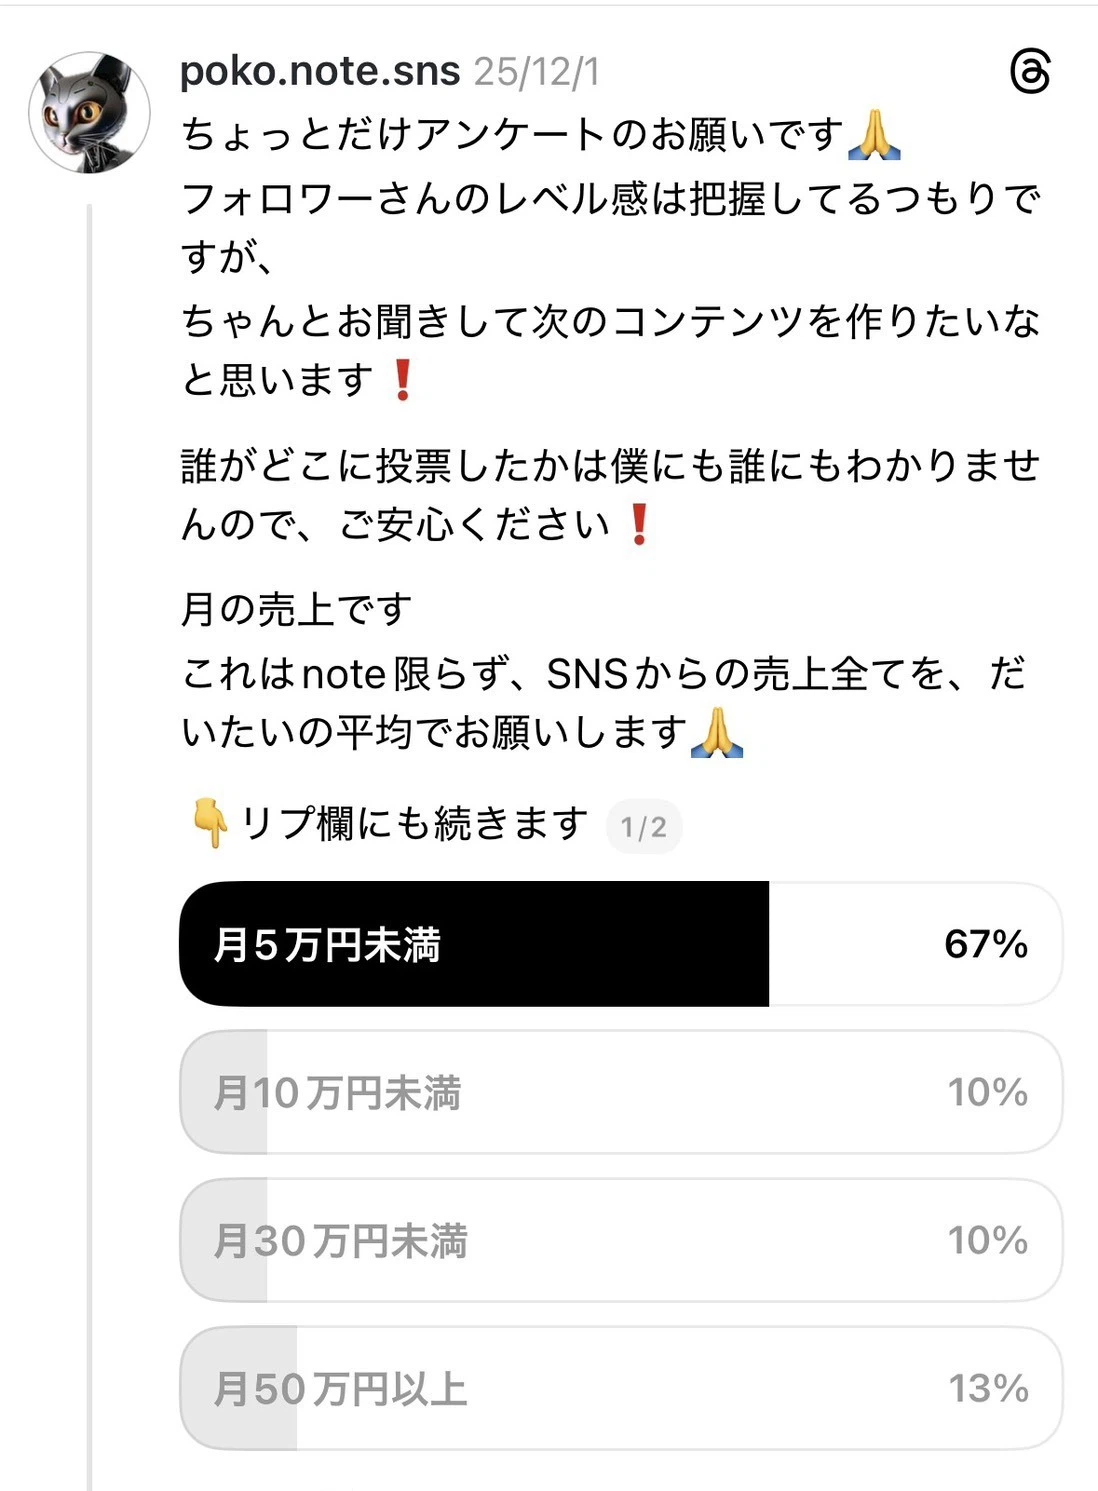Choose the 月30万円未満 poll option
Image resolution: width=1098 pixels, height=1491 pixels.
point(620,1240)
